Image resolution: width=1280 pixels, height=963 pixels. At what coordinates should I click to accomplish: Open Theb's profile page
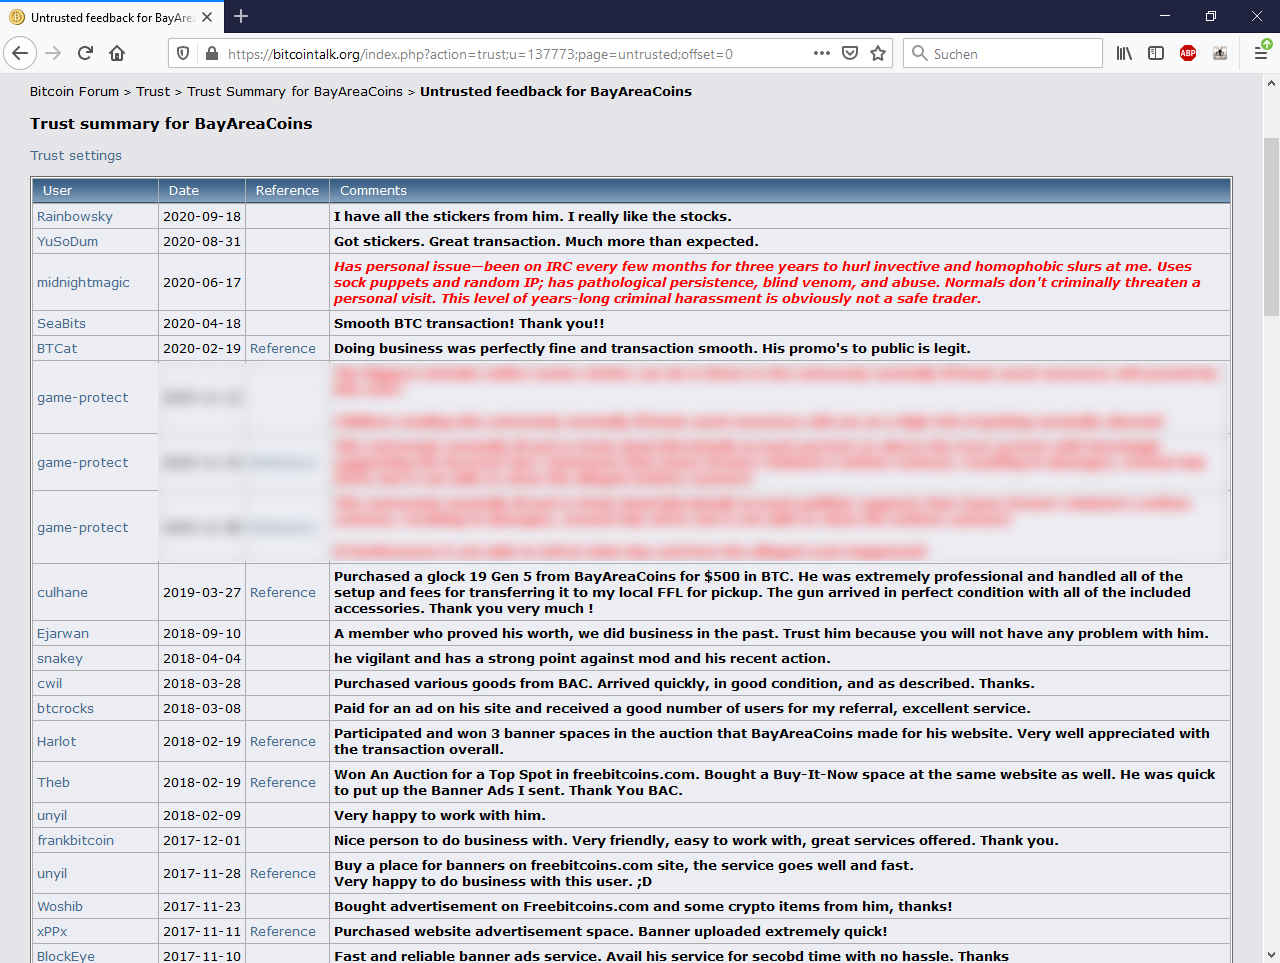tap(53, 782)
